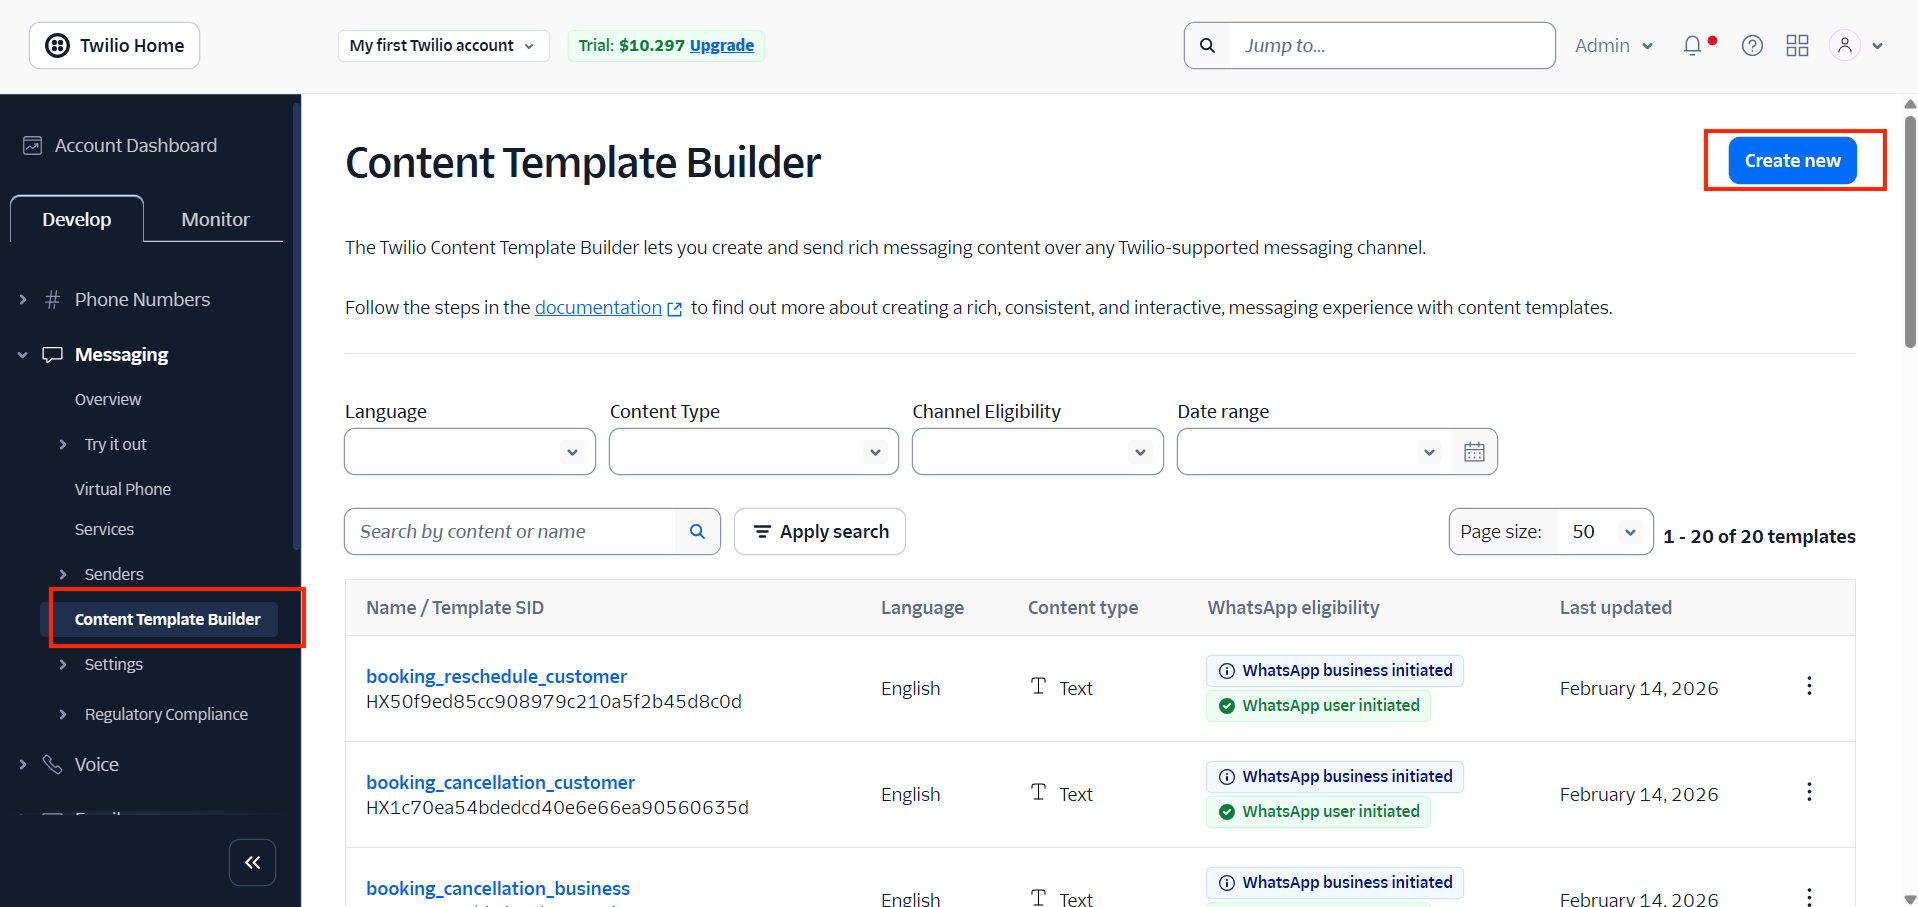Open the notifications bell
Image resolution: width=1918 pixels, height=907 pixels.
1692,45
